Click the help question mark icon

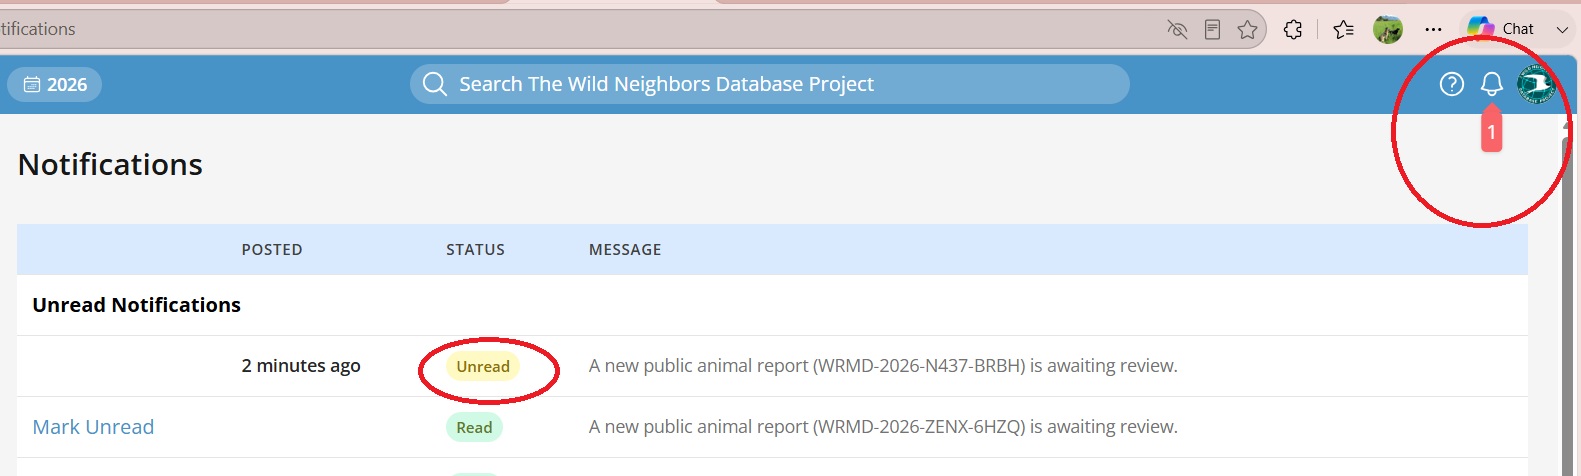tap(1451, 84)
